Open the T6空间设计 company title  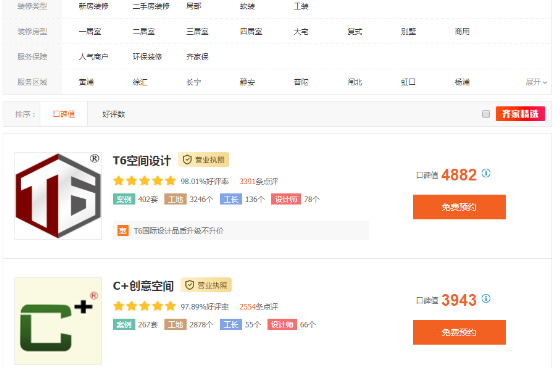(x=142, y=160)
